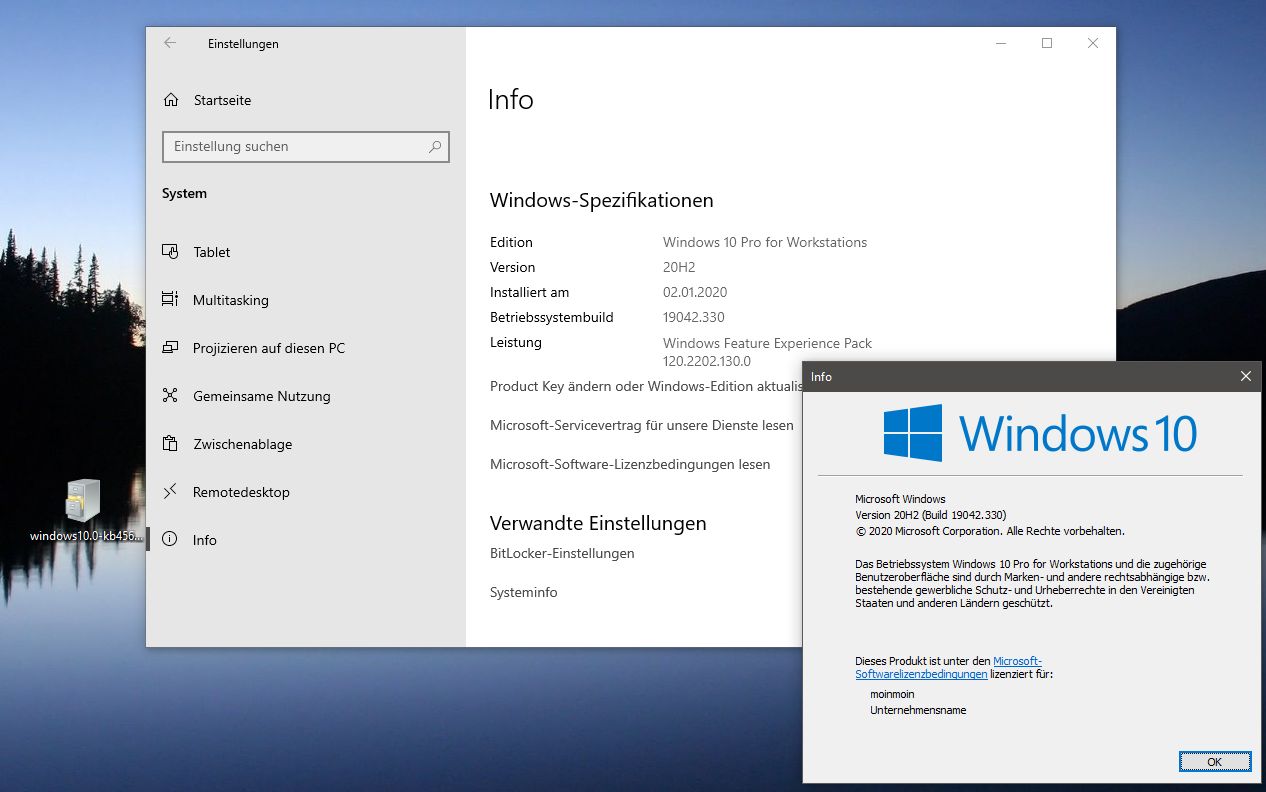Click the Remotedesktop icon
This screenshot has height=792, width=1266.
click(x=170, y=492)
